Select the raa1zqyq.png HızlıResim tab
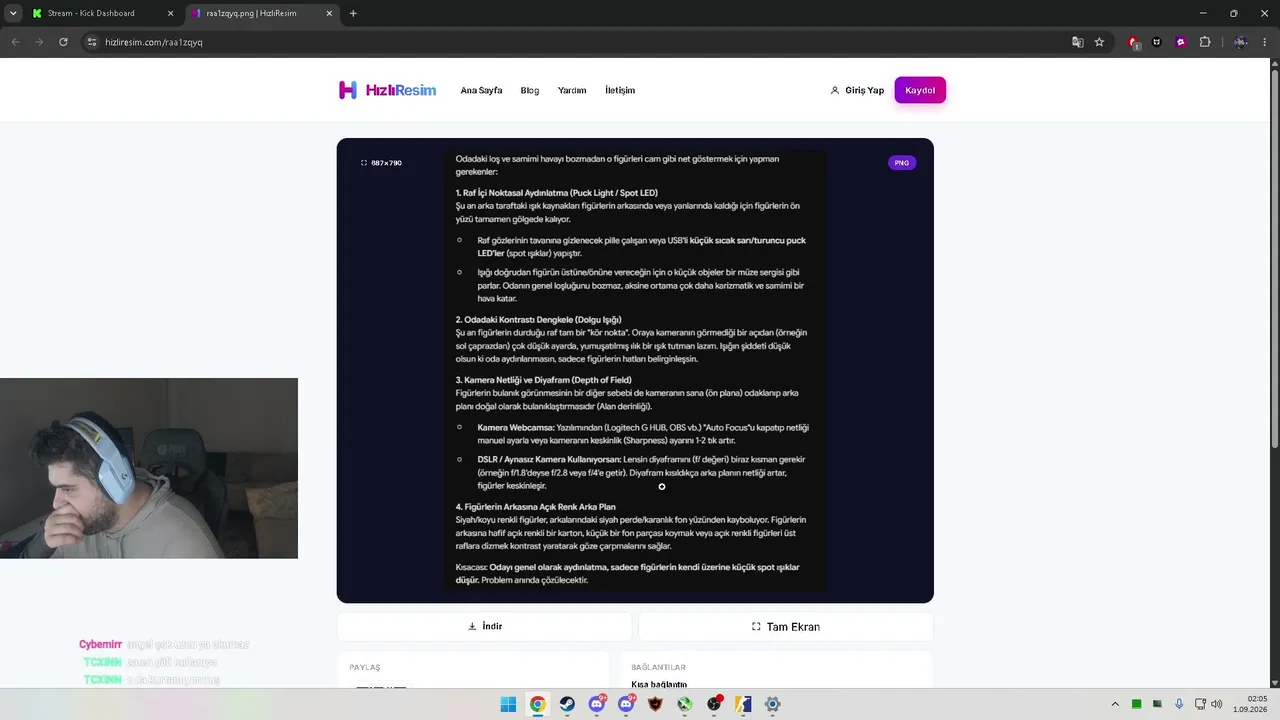Image resolution: width=1280 pixels, height=720 pixels. 263,13
